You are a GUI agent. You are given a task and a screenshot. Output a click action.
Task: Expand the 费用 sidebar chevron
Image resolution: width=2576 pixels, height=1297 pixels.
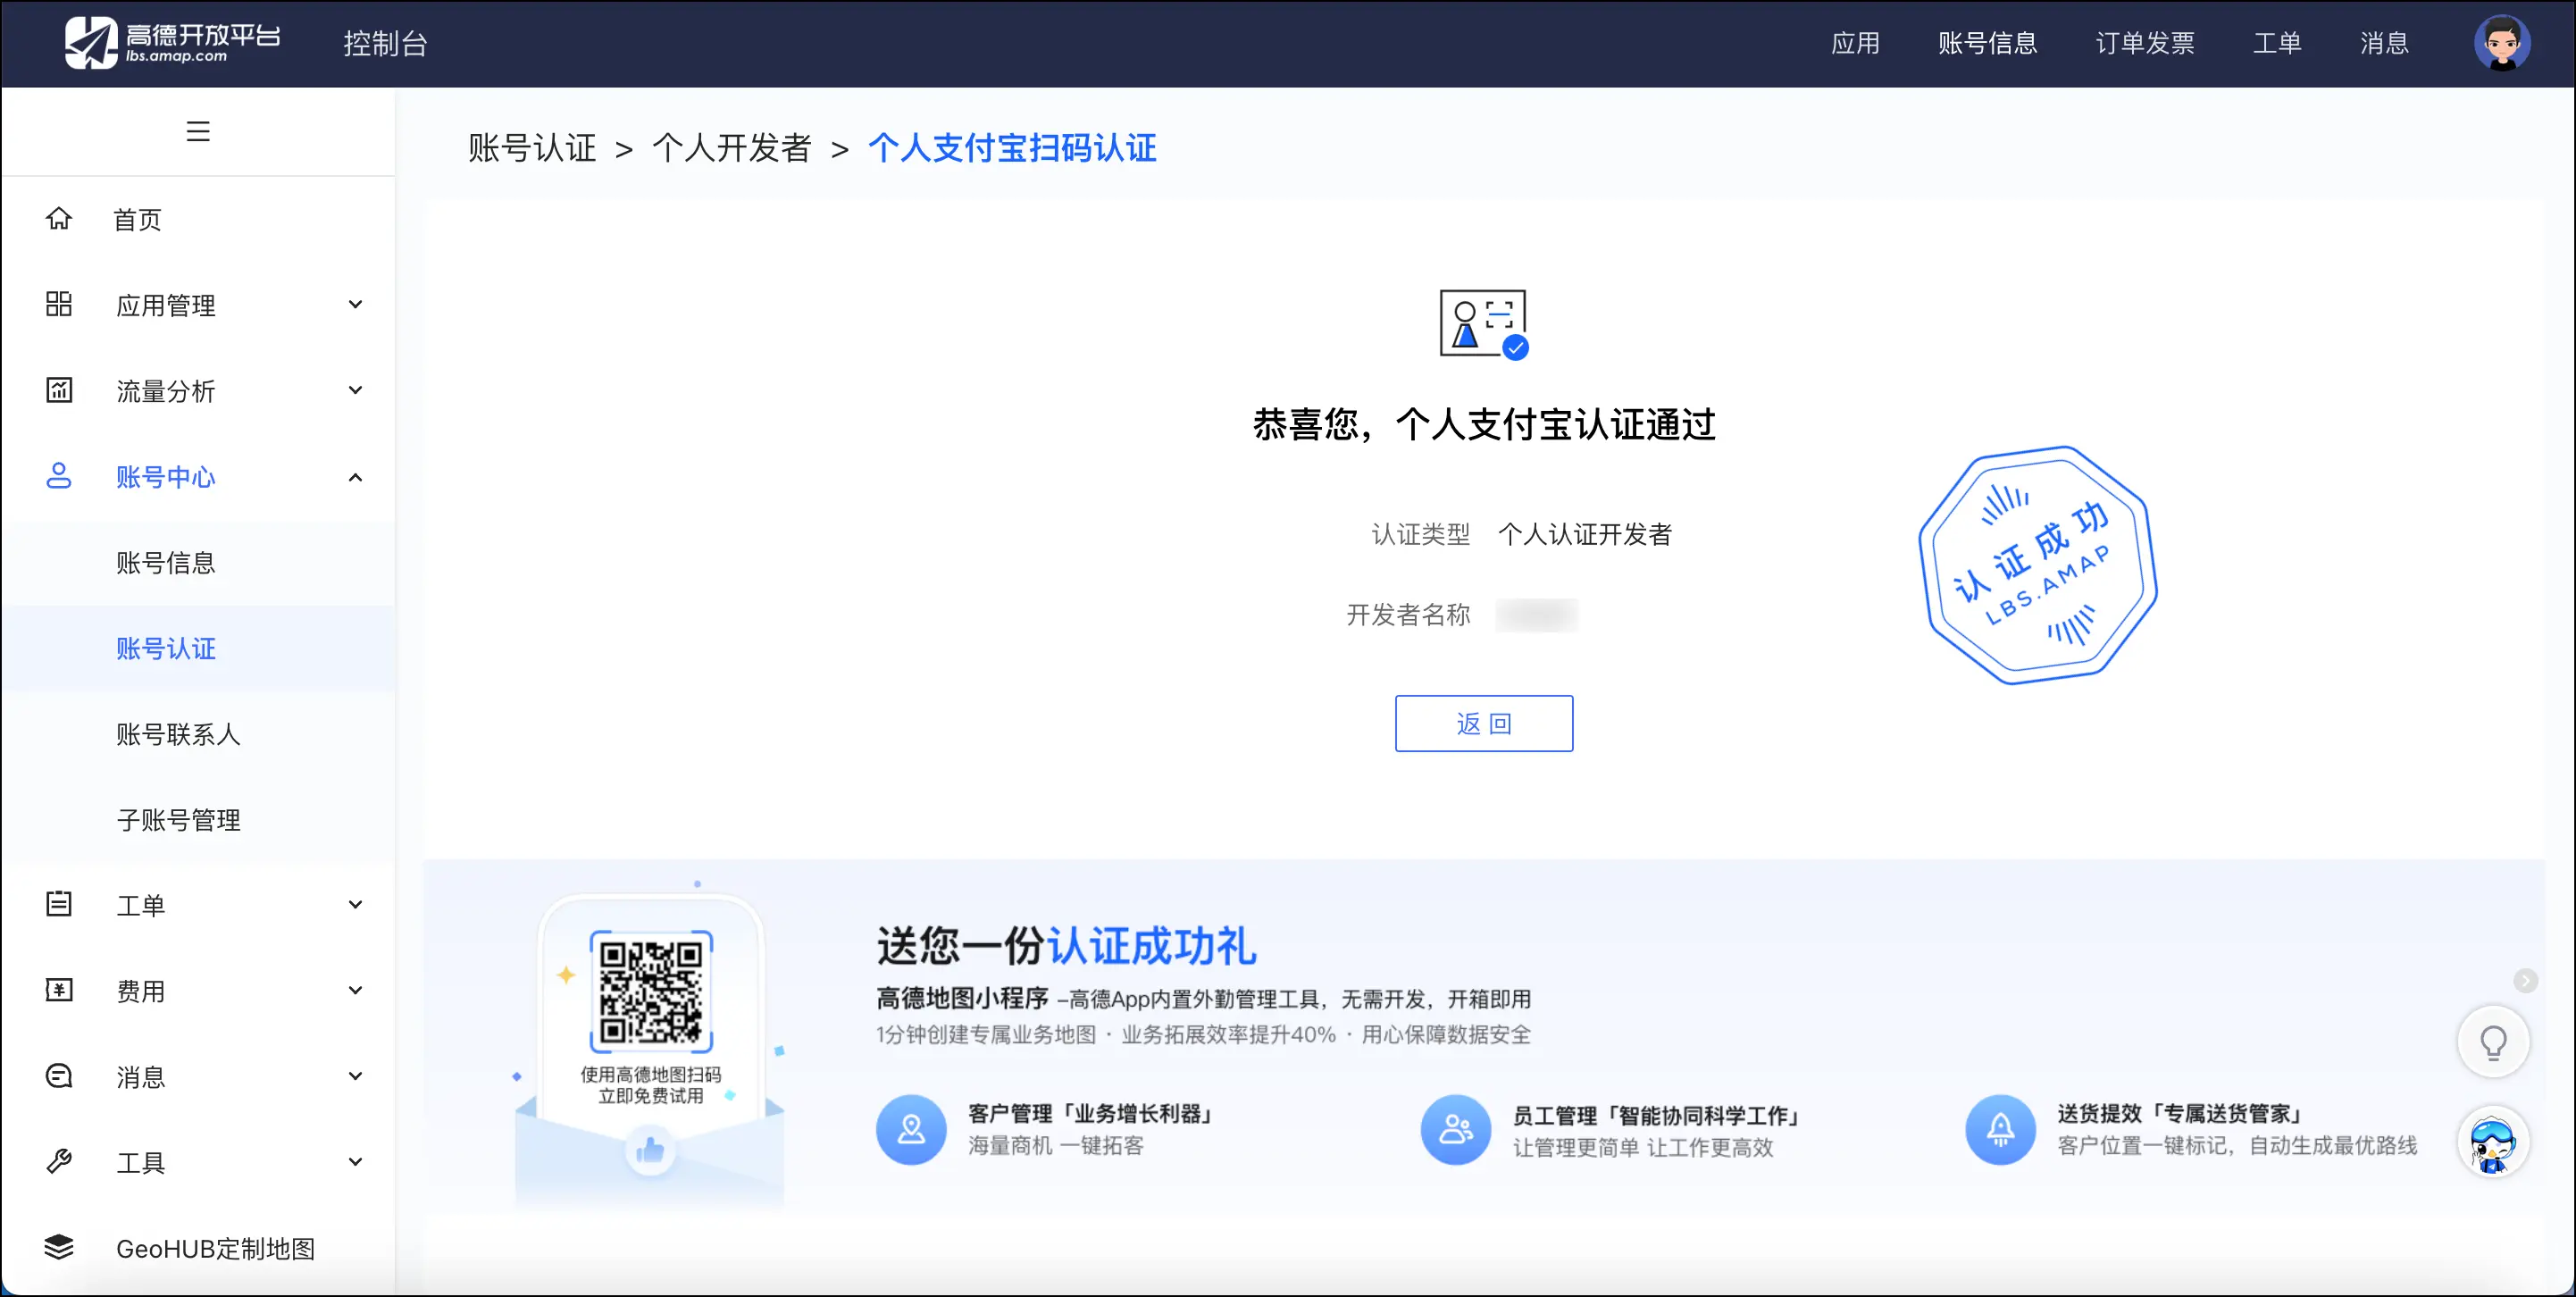click(355, 990)
